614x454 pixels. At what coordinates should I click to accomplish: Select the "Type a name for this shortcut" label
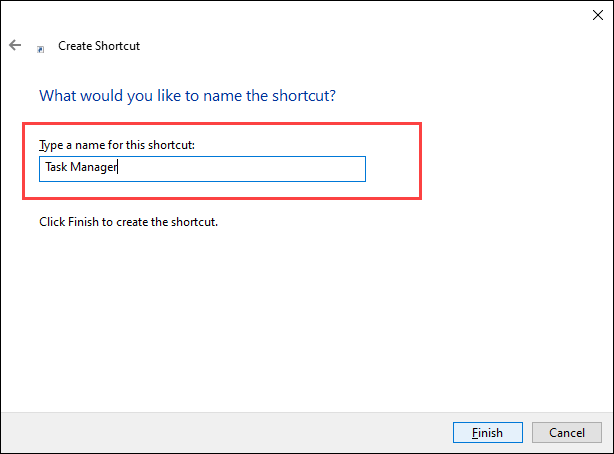(117, 145)
